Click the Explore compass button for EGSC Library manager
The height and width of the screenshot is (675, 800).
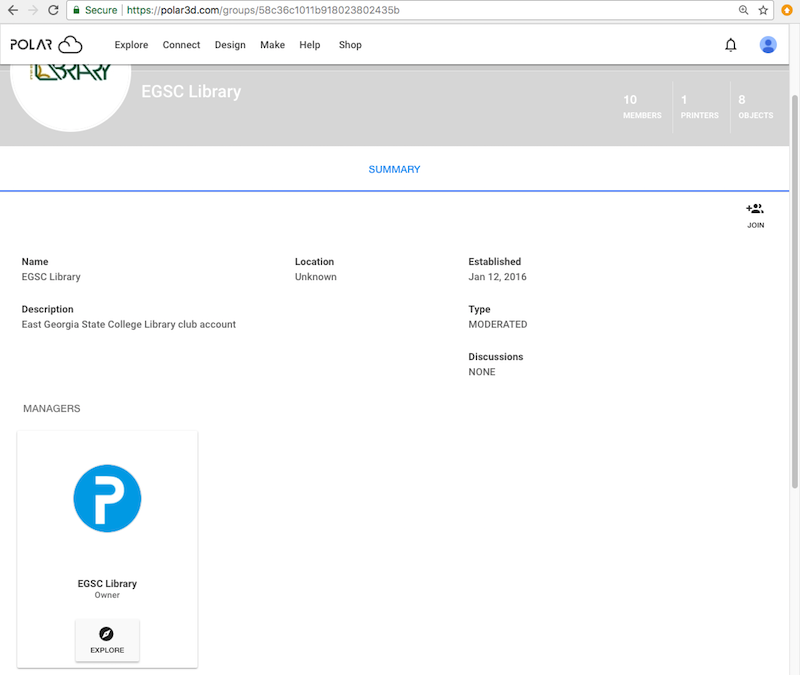[x=107, y=640]
